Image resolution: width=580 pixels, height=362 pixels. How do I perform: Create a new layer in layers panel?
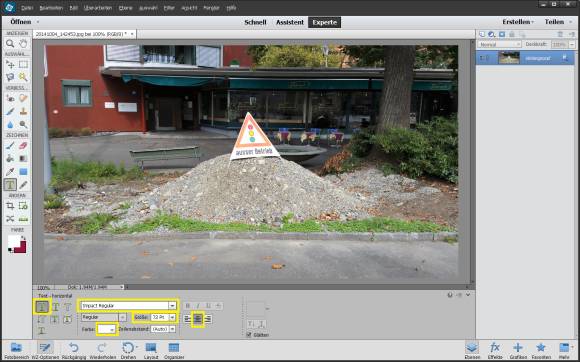click(x=482, y=34)
